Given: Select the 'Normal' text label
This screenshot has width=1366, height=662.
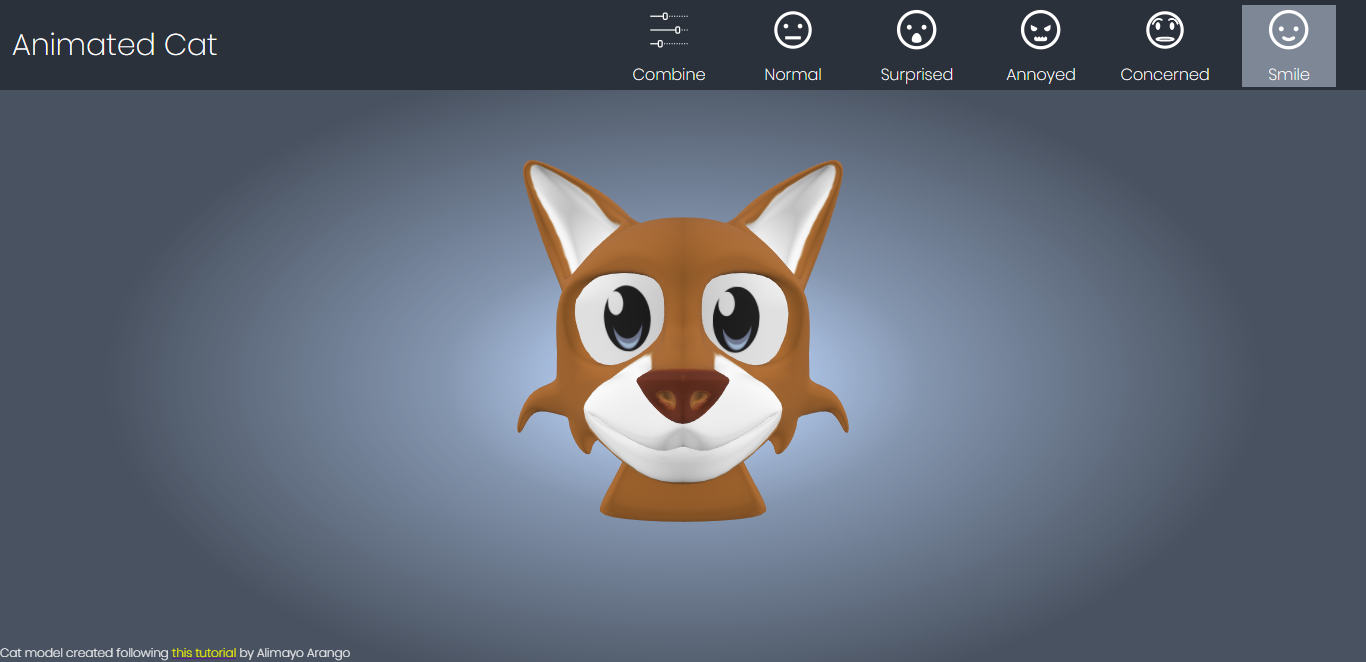Looking at the screenshot, I should pyautogui.click(x=793, y=75).
